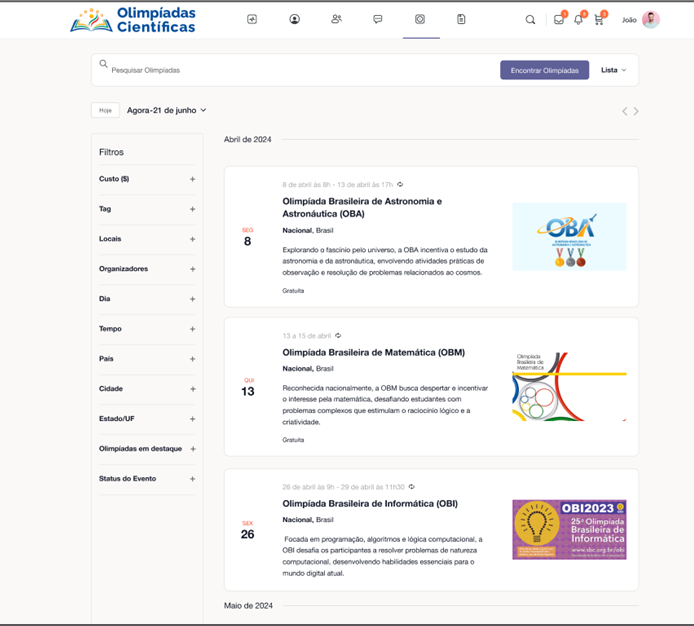Screen dimensions: 694x626
Task: Click the SEG 8 date on OBA card
Action: [247, 237]
